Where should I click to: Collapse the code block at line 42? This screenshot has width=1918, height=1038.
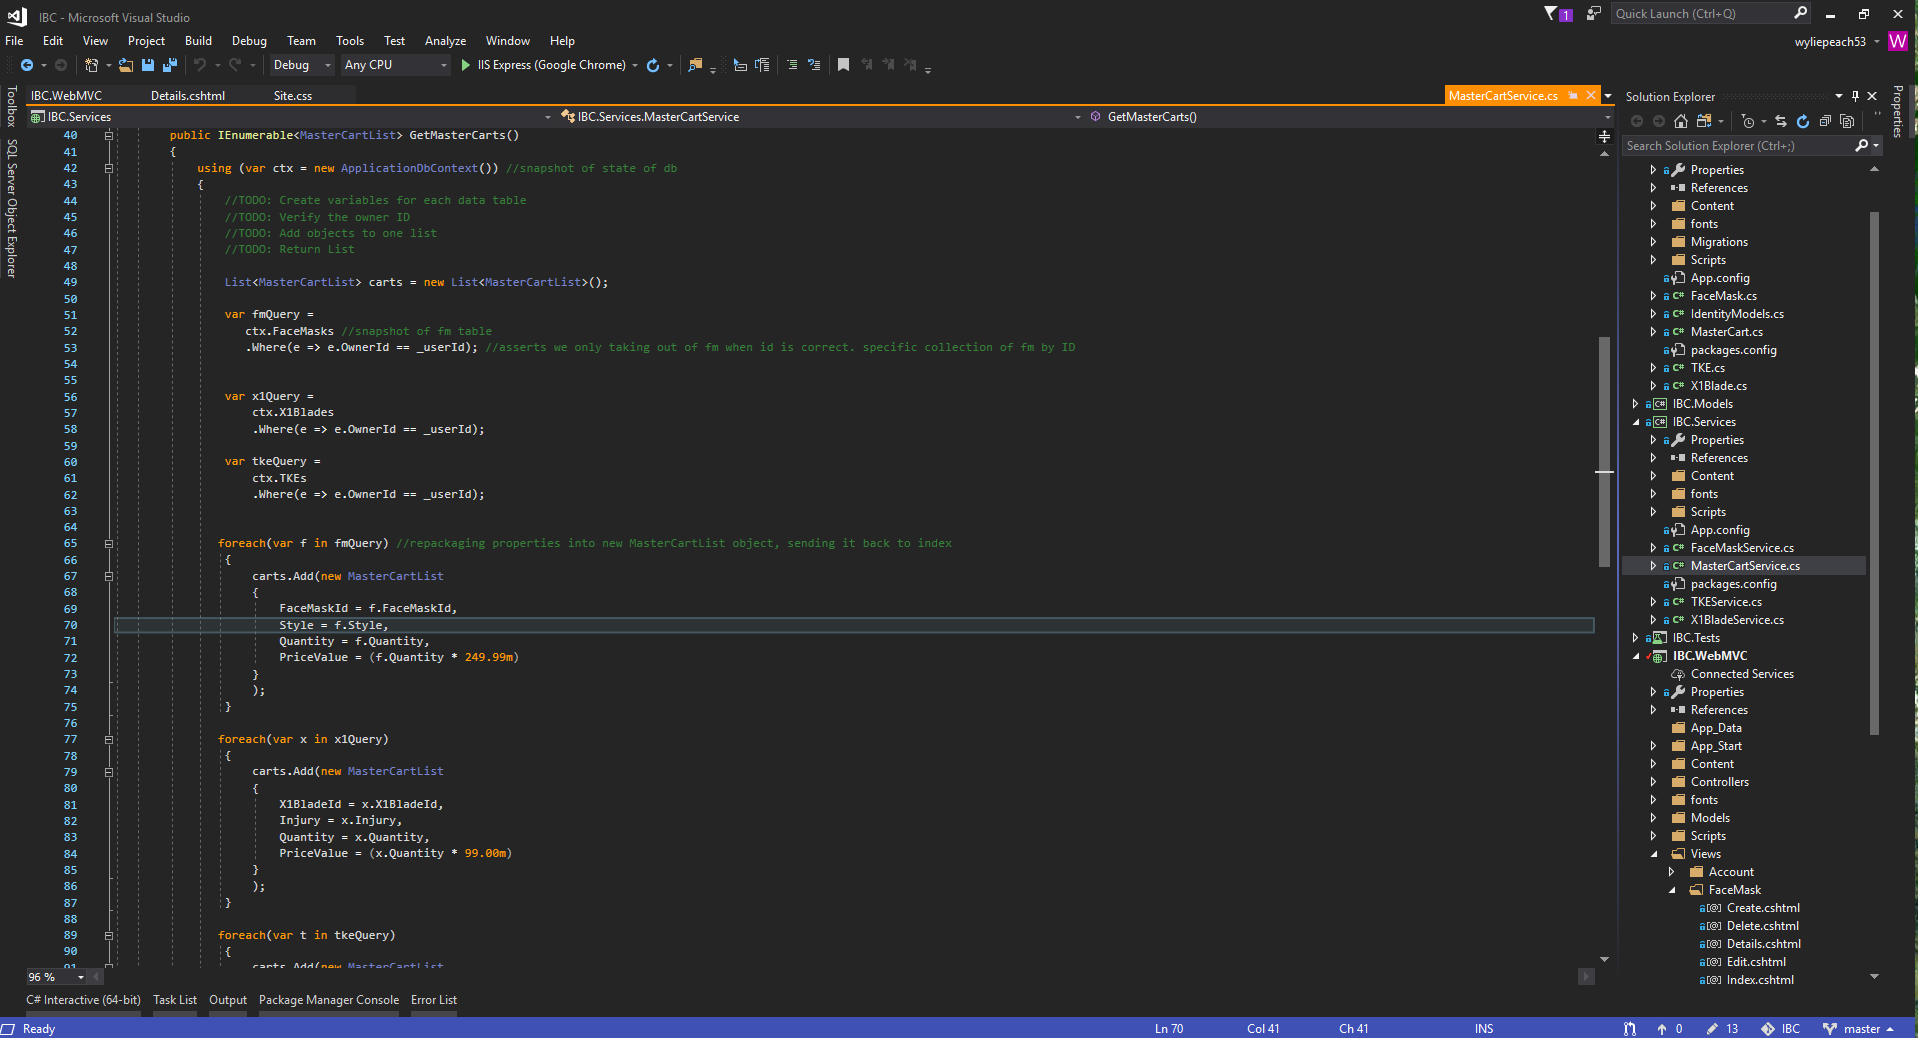pyautogui.click(x=109, y=168)
